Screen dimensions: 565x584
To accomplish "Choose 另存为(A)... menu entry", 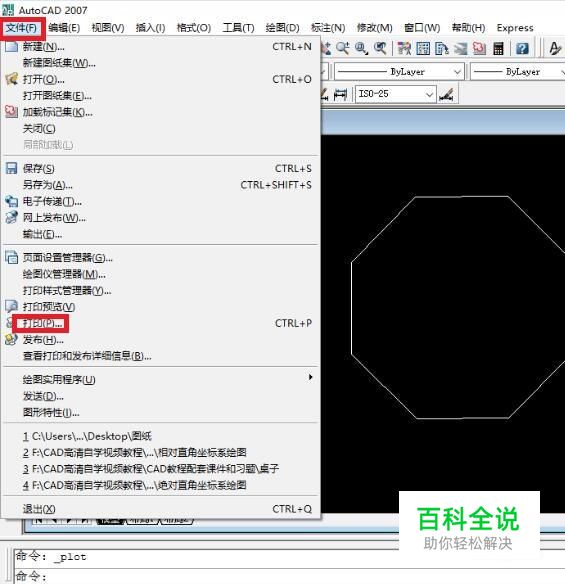I will (159, 185).
